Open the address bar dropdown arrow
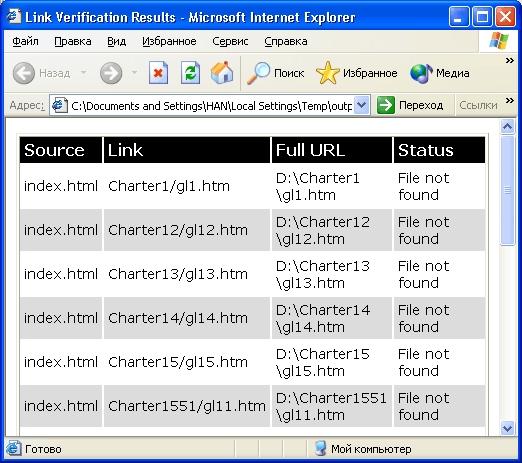This screenshot has height=463, width=522. [361, 105]
